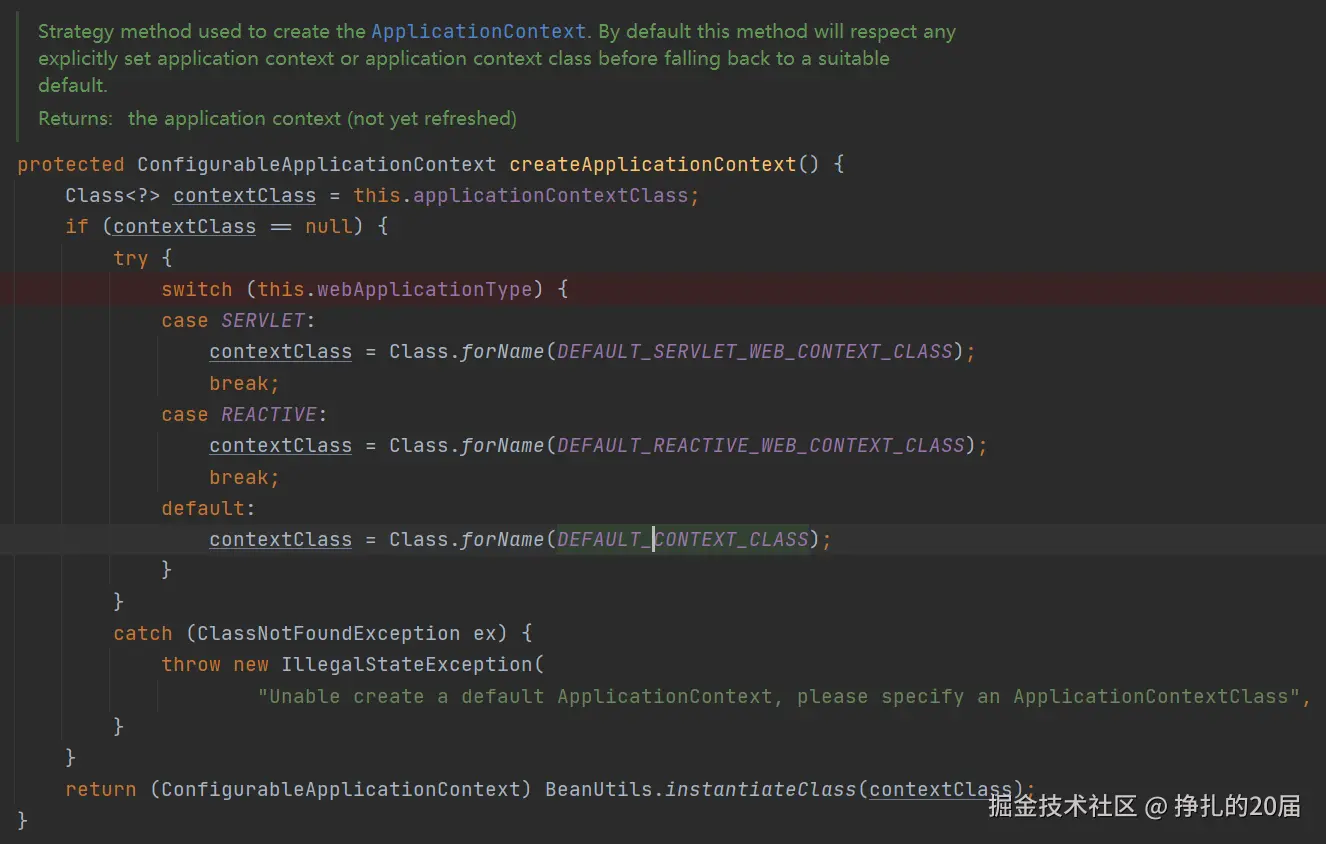The height and width of the screenshot is (844, 1326).
Task: Click the switch keyword
Action: coord(197,289)
